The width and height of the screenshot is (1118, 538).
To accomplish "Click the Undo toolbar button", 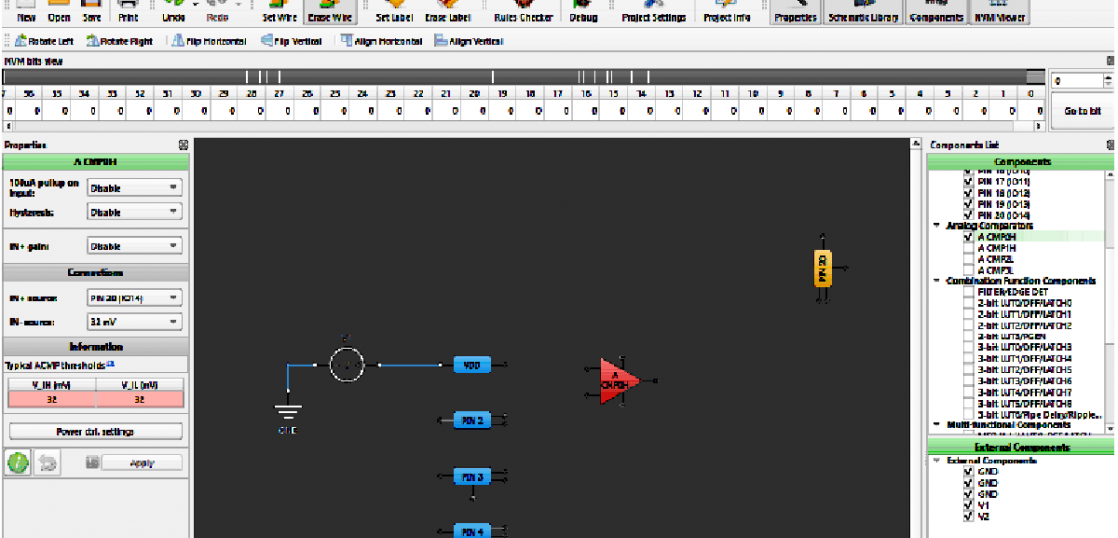I will 173,12.
